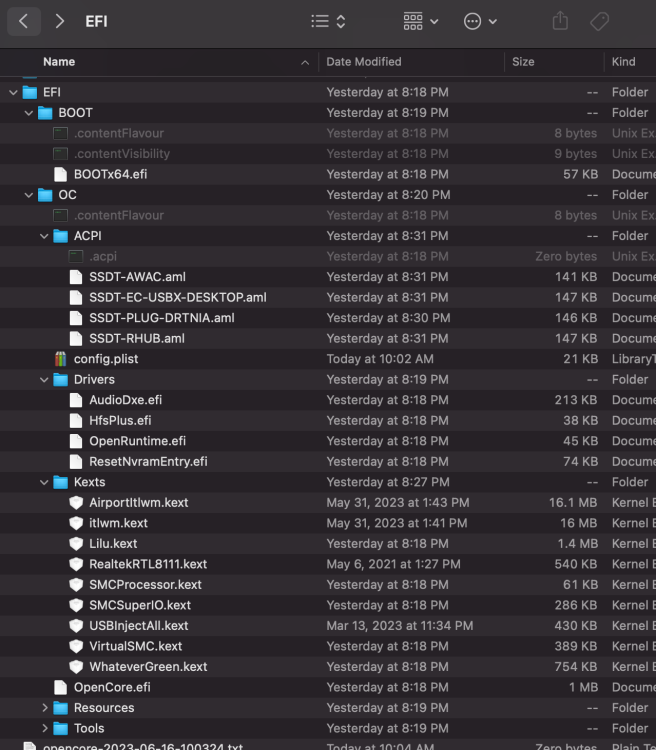Click the BOOTx64.efi document icon

click(60, 175)
